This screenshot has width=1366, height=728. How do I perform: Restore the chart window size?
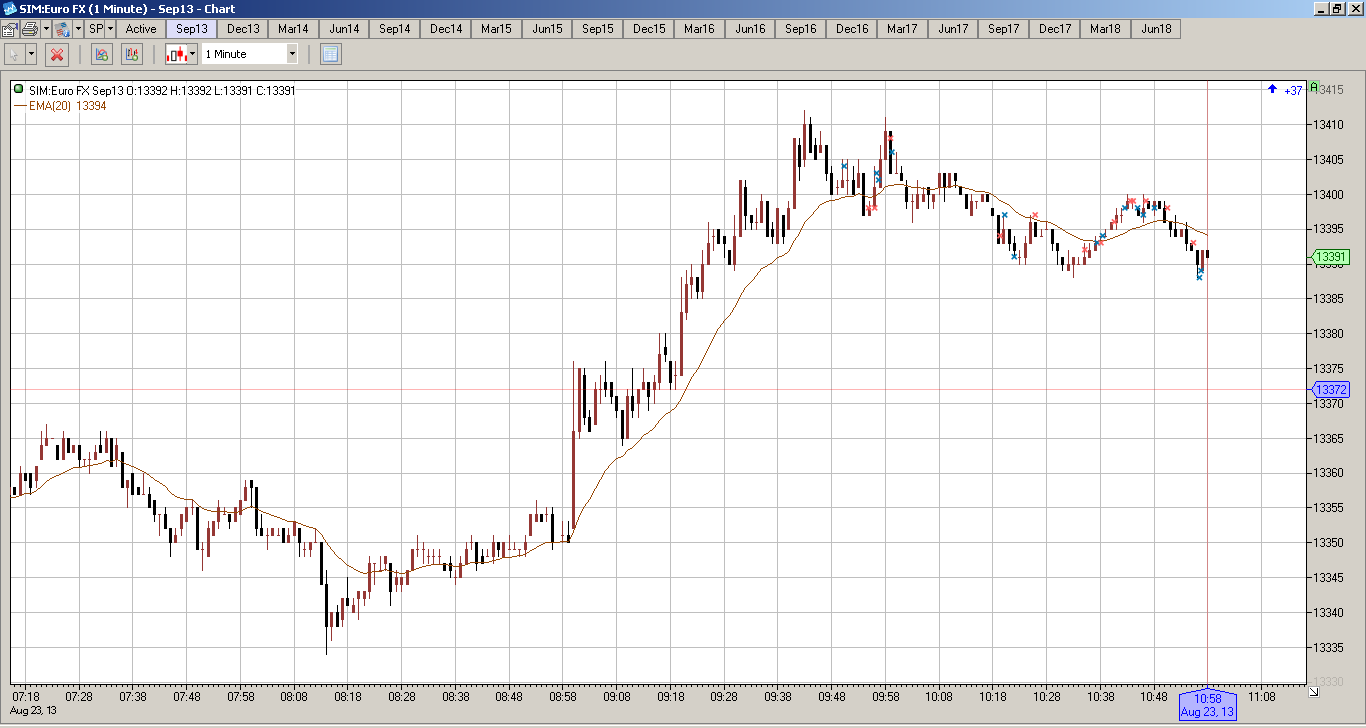(1337, 9)
